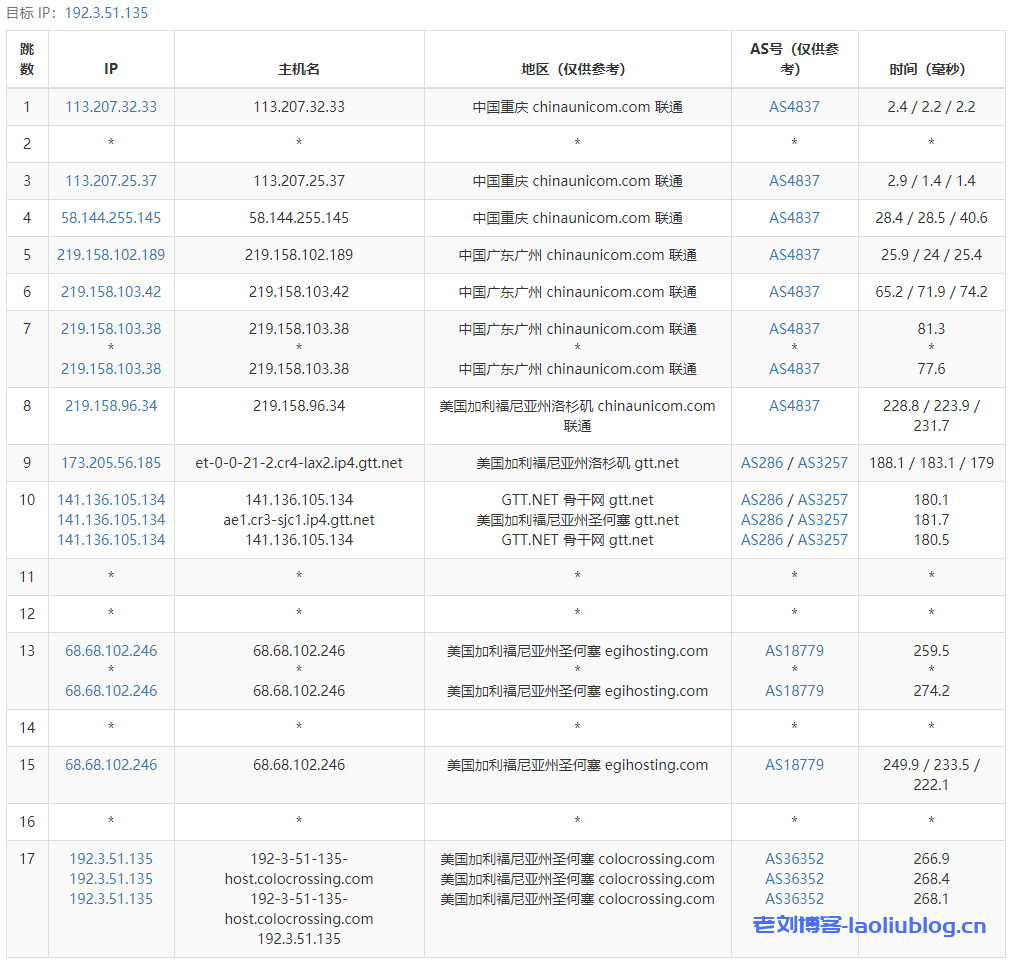Click the target IP 192.3.51.135 at top
Viewport: 1012px width, 963px height.
click(106, 13)
